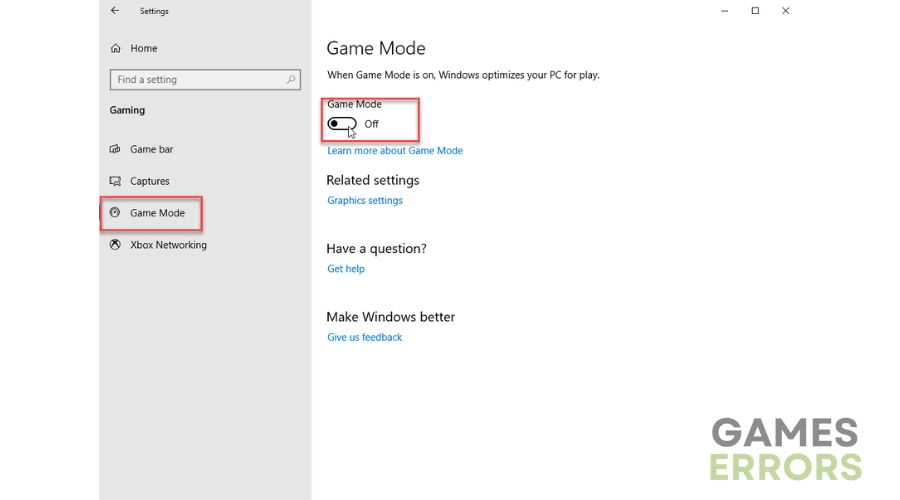Image resolution: width=900 pixels, height=500 pixels.
Task: Open the Game bar section
Action: 152,149
